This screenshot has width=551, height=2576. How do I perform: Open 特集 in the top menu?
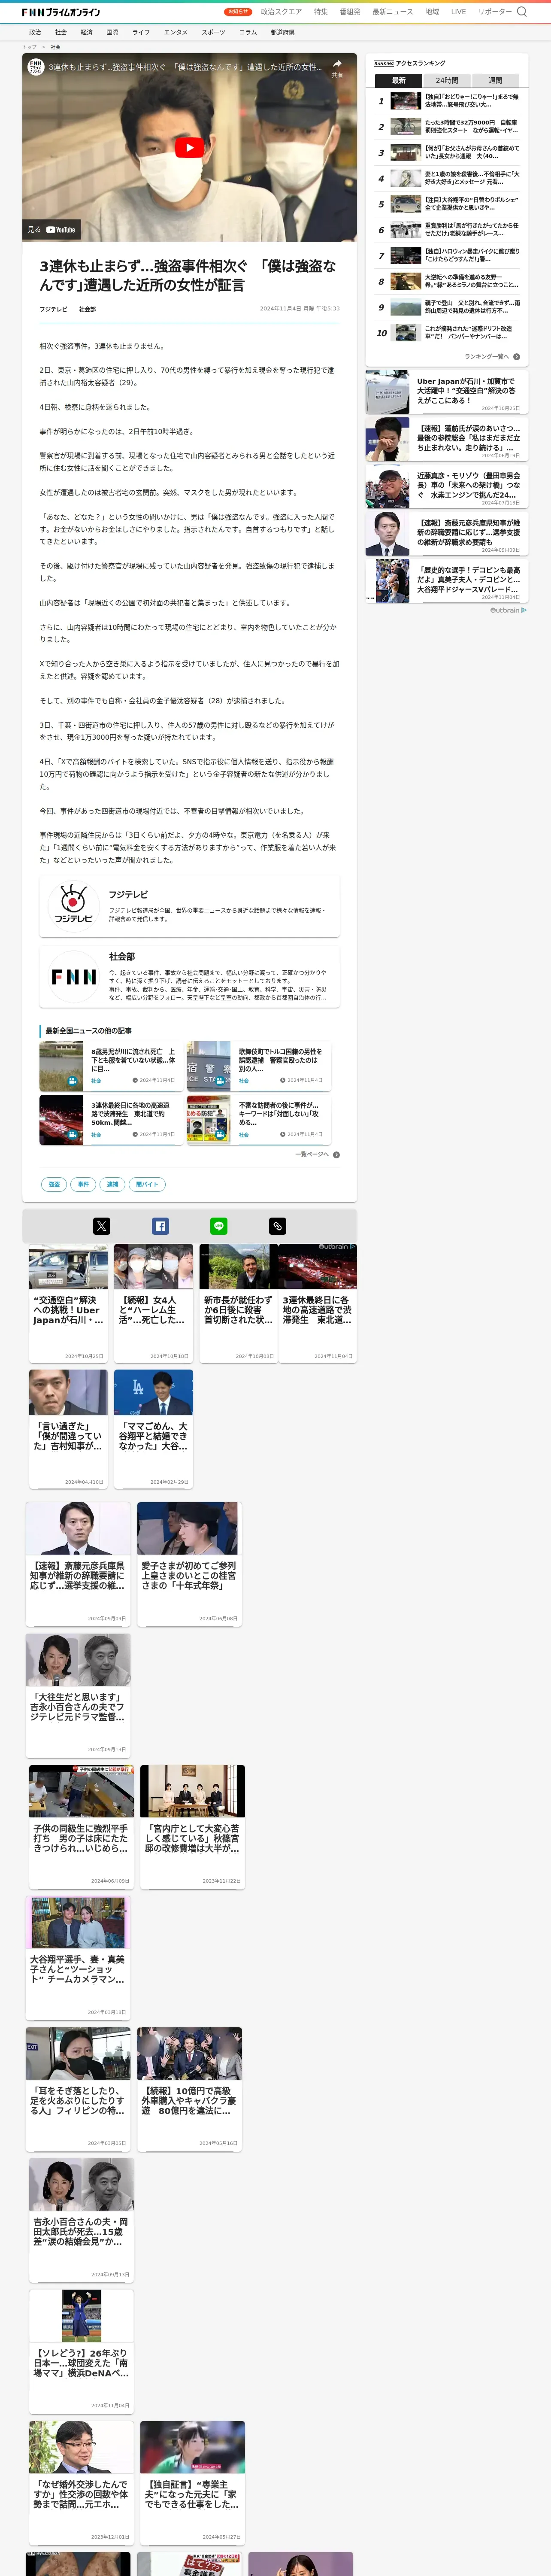coord(320,12)
